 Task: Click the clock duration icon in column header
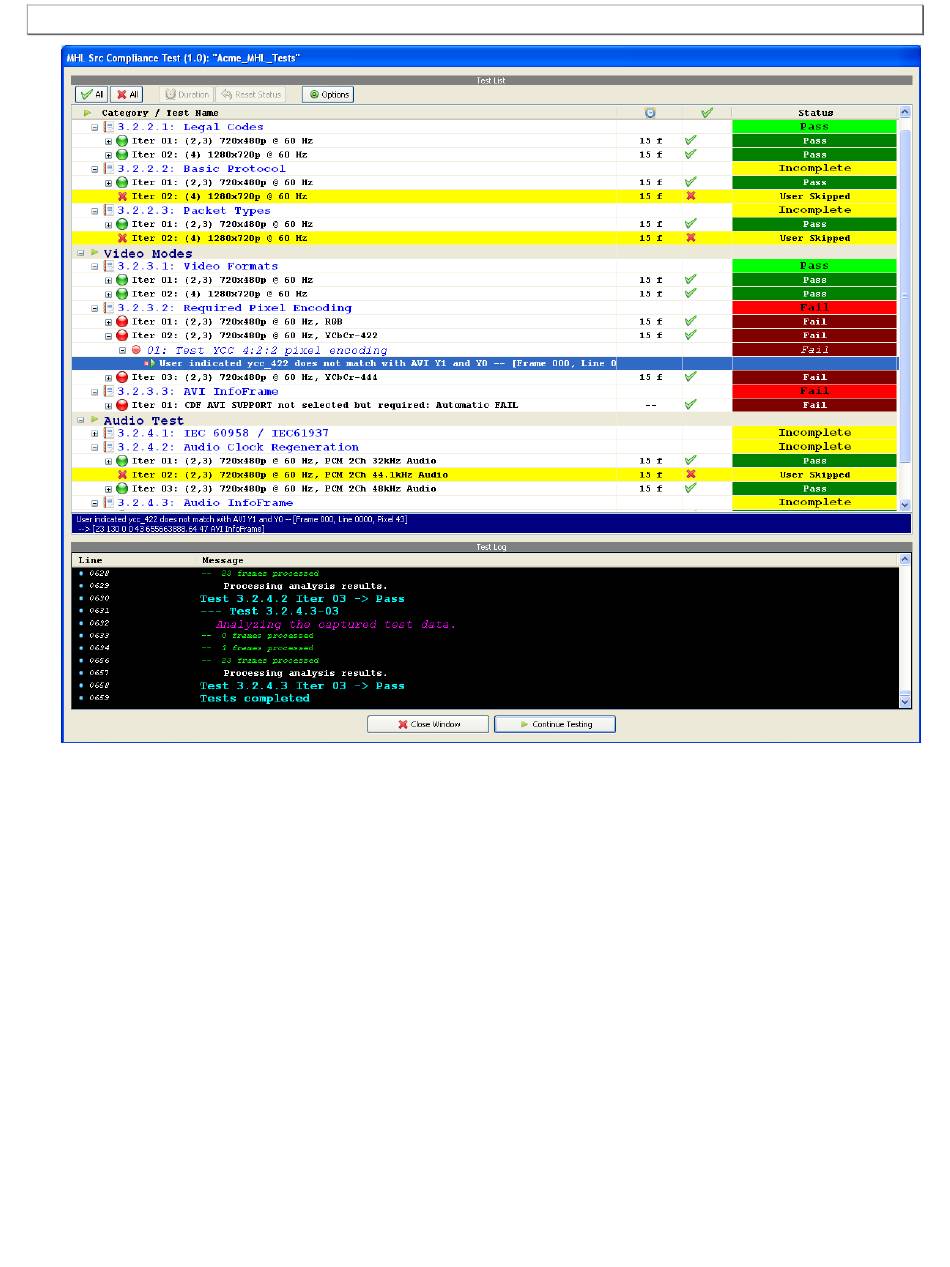click(650, 113)
